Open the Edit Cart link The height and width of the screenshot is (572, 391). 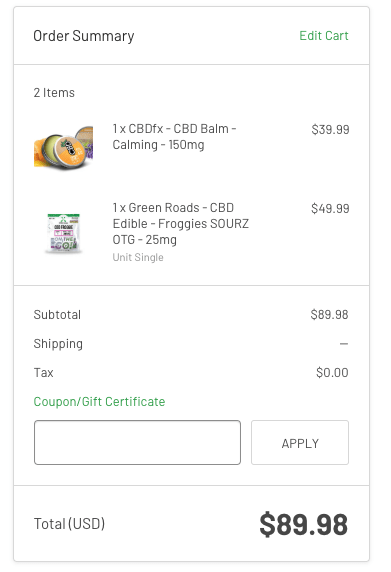click(324, 36)
